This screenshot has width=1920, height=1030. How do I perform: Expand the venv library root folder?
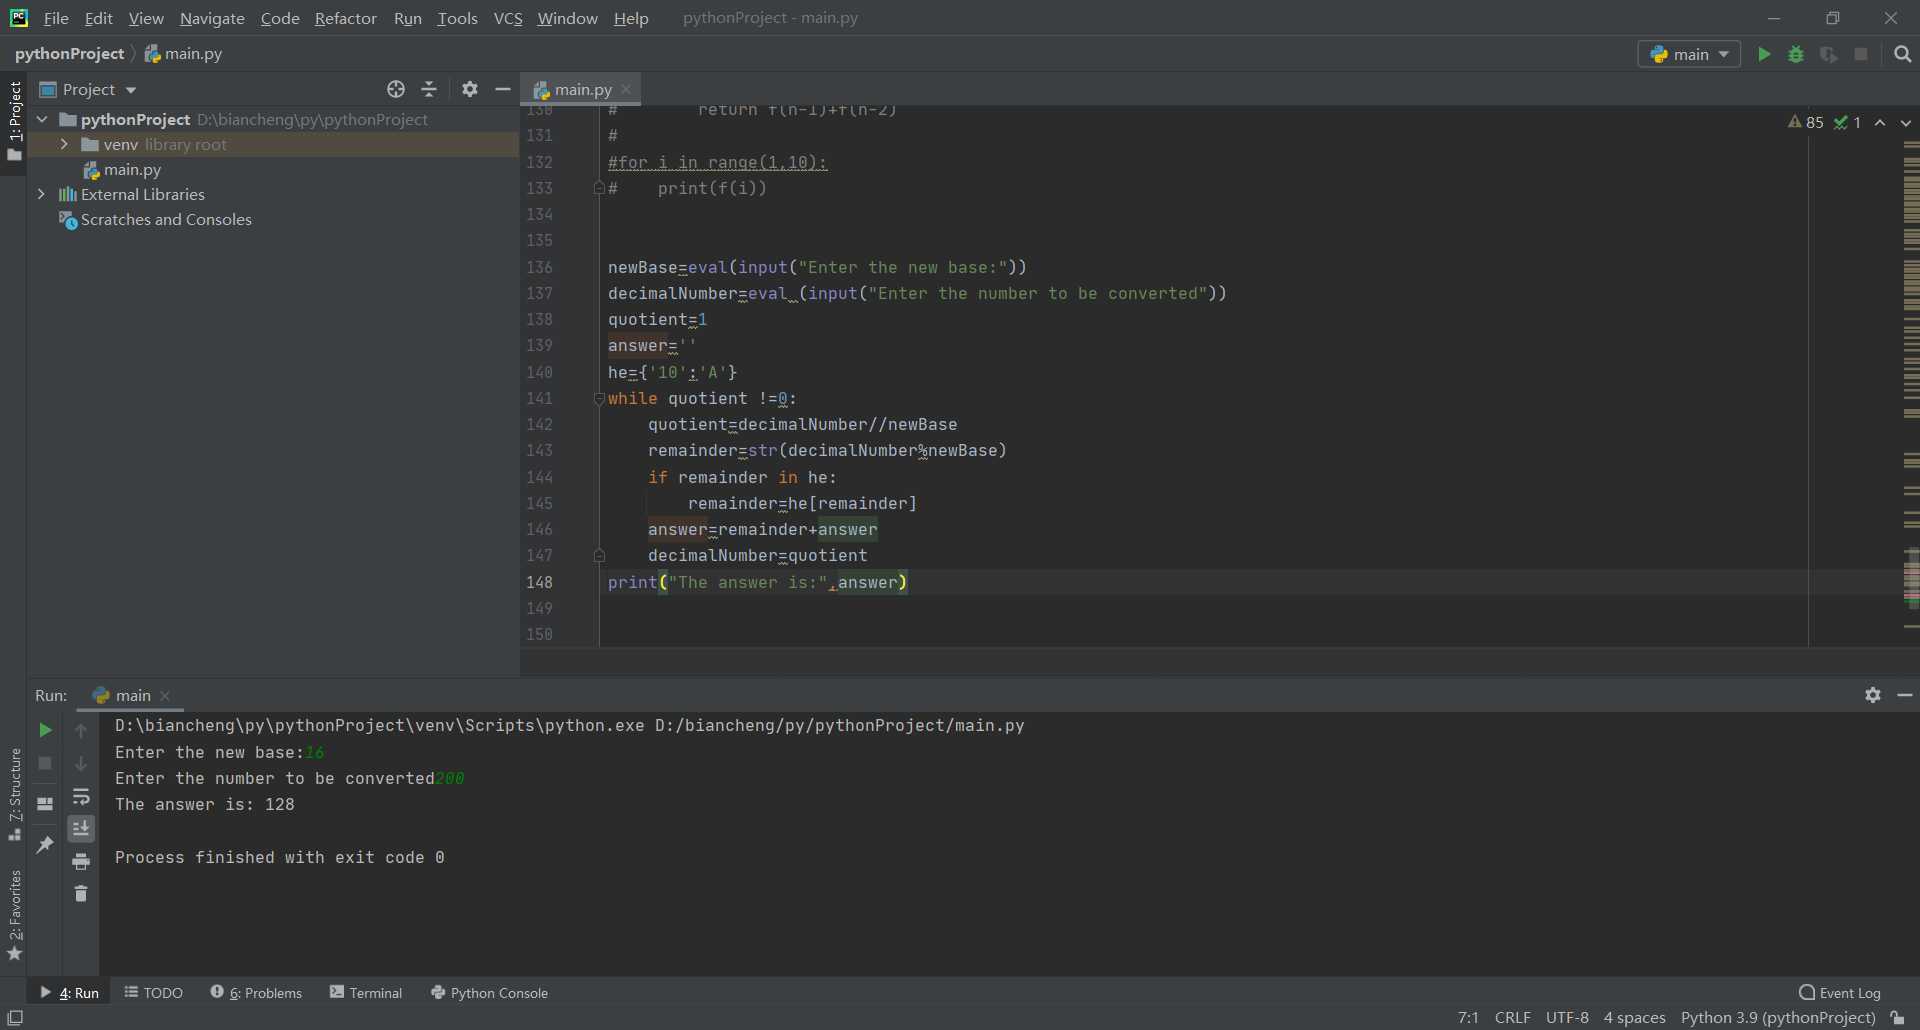[64, 144]
